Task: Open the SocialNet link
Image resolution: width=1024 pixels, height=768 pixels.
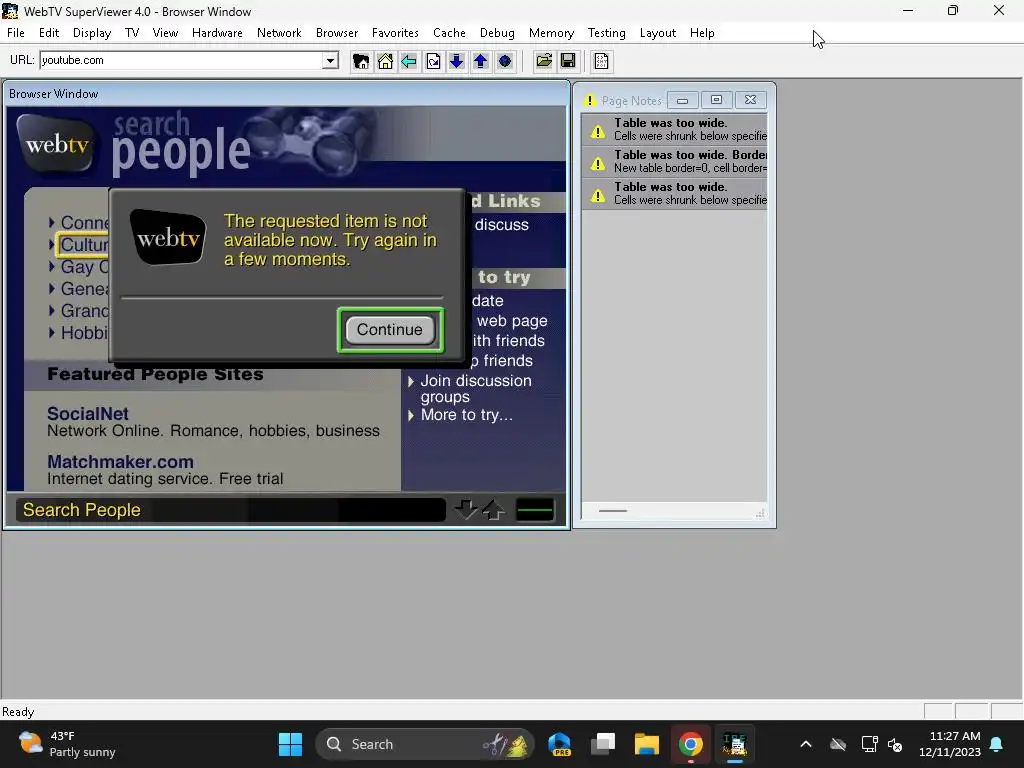Action: 88,413
